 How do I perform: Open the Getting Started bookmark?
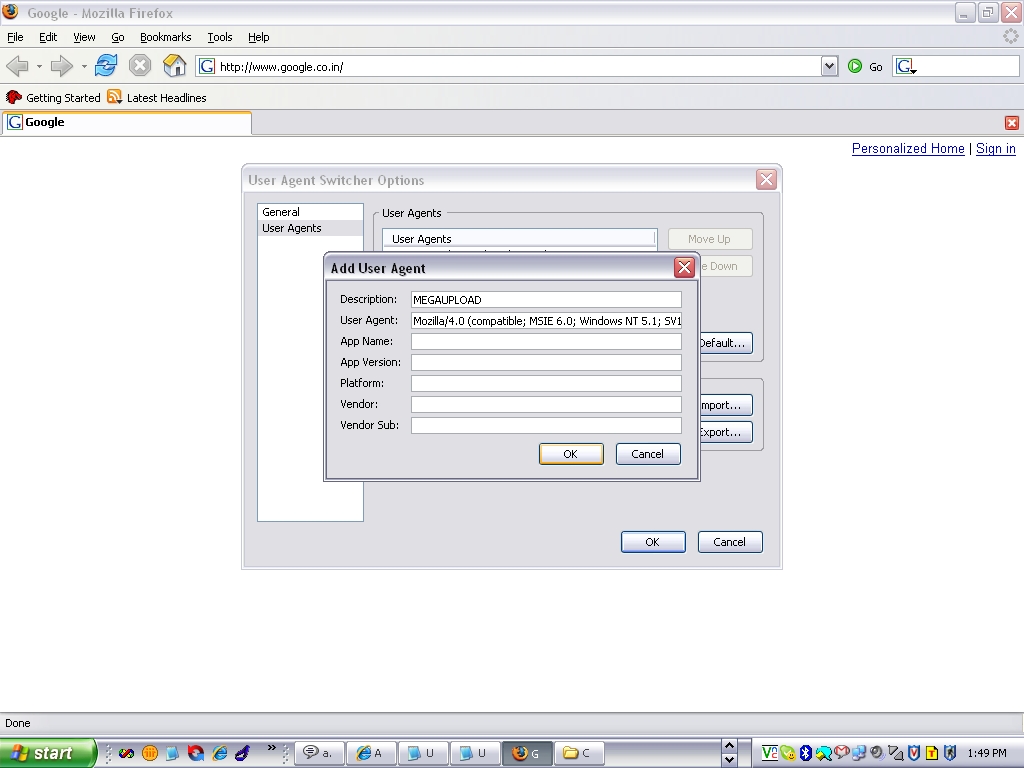[x=53, y=97]
